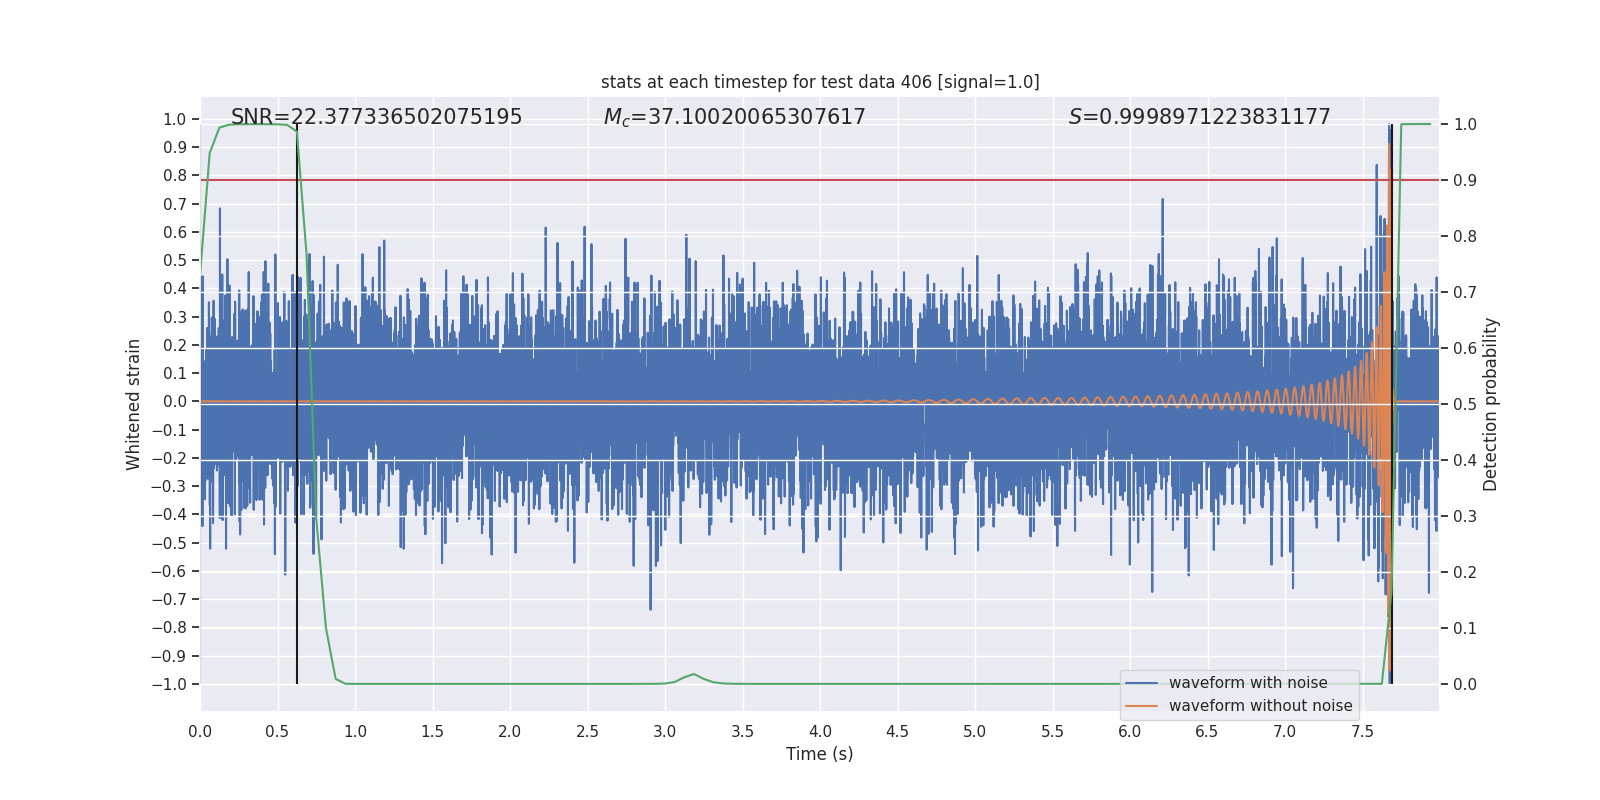Image resolution: width=1600 pixels, height=800 pixels.
Task: Click the −1.0 tick on whitened strain axis
Action: pyautogui.click(x=168, y=684)
